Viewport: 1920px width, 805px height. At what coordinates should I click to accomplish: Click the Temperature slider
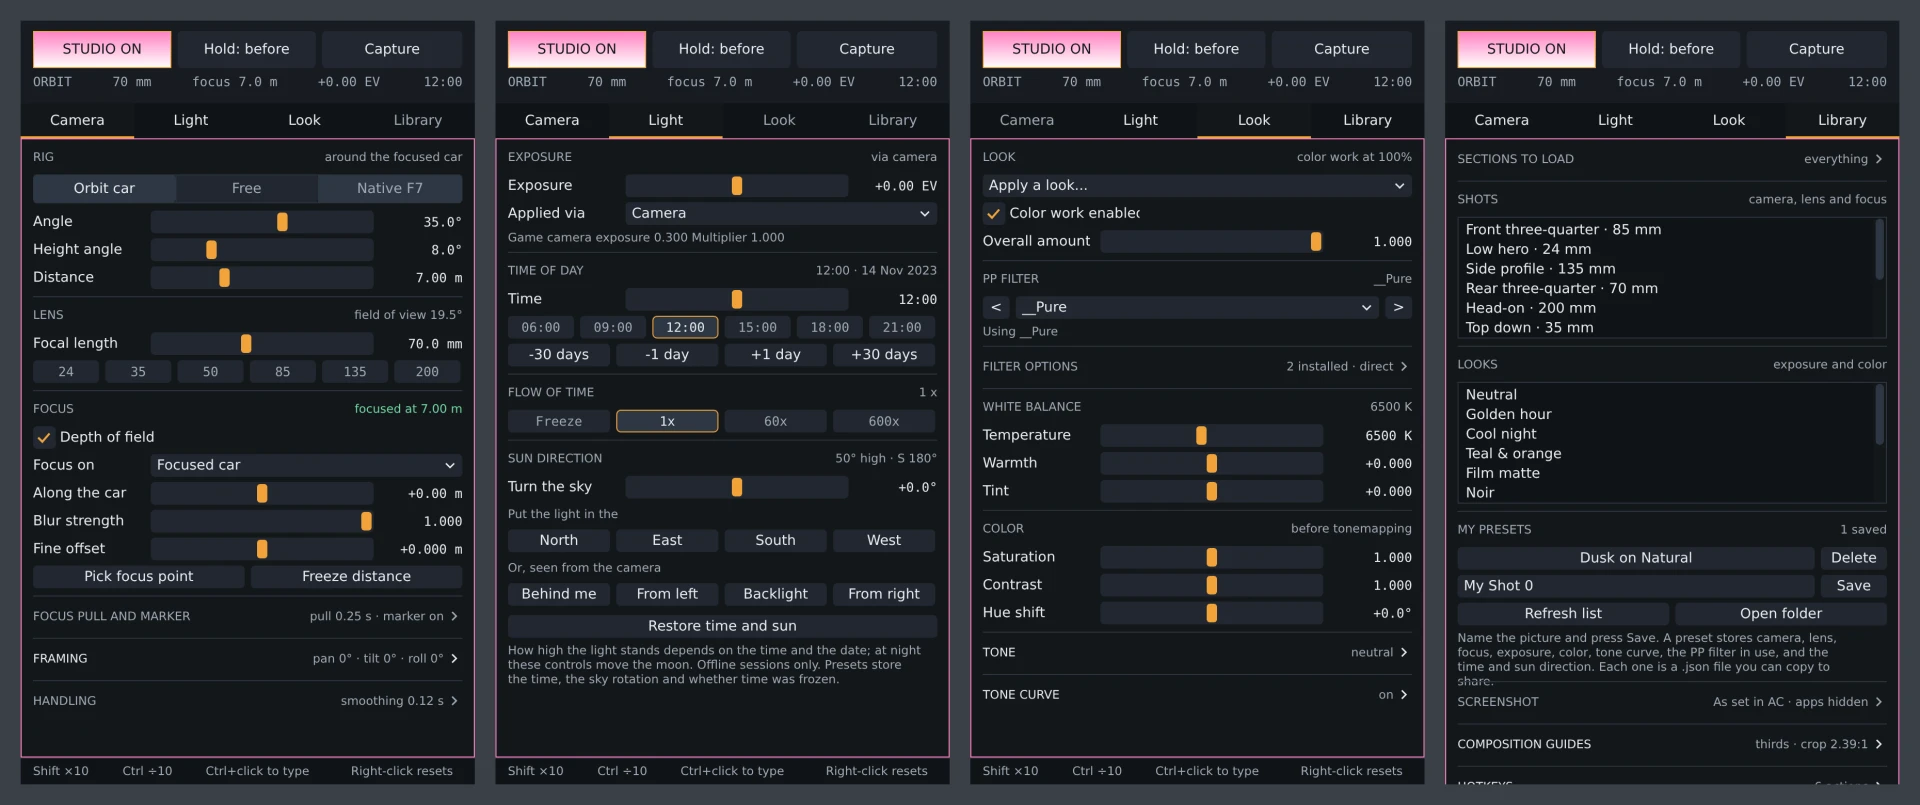click(x=1212, y=436)
